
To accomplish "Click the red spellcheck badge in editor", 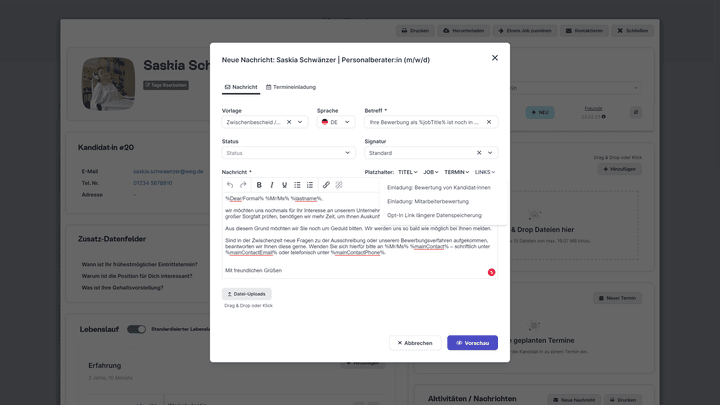I will [491, 272].
